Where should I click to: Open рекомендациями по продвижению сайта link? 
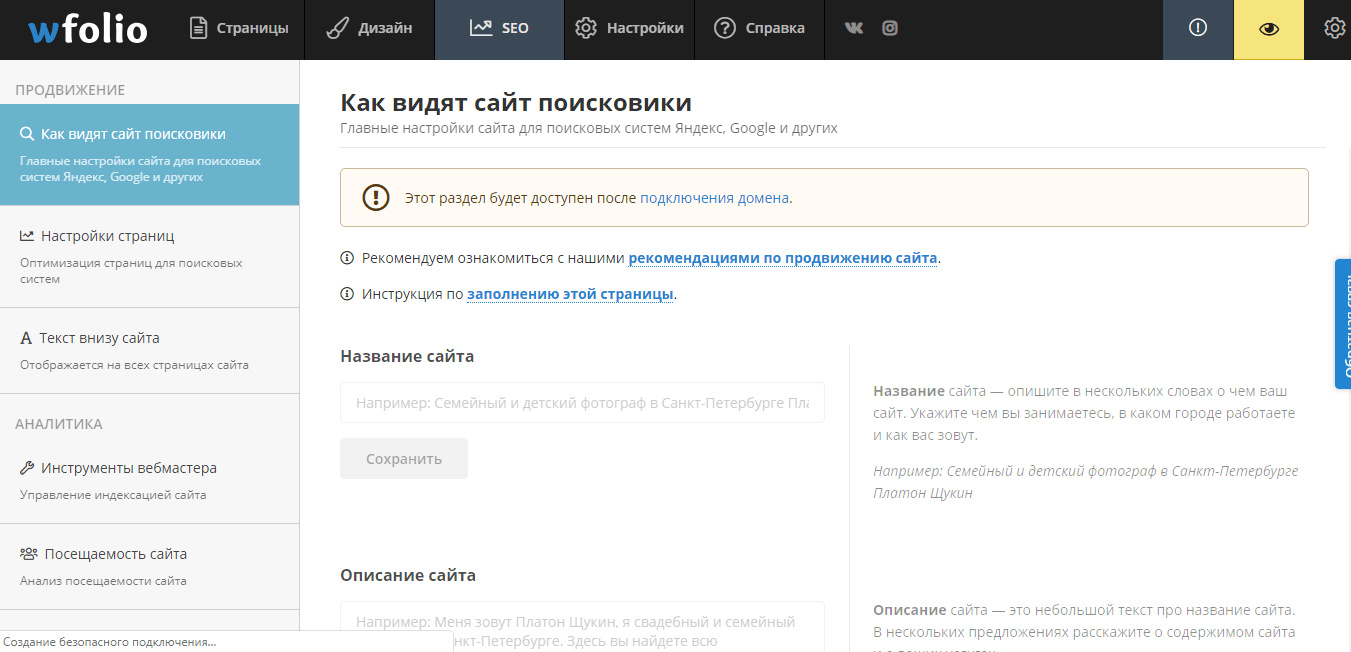pos(782,258)
